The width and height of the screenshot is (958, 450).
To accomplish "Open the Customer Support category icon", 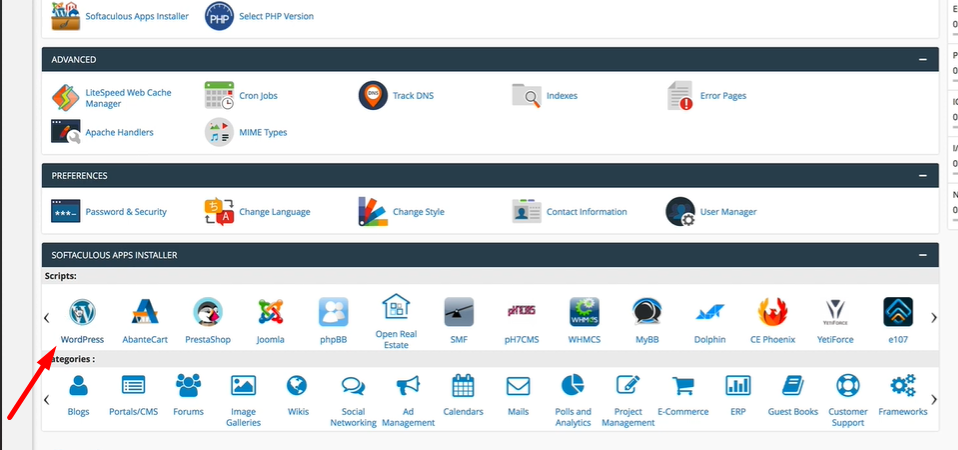I will (x=848, y=386).
